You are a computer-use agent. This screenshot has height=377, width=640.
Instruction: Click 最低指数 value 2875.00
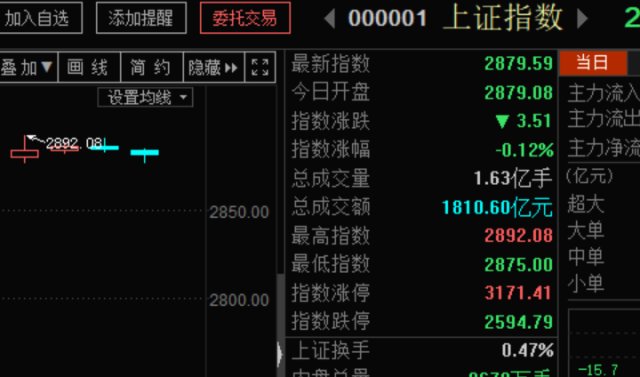[518, 265]
